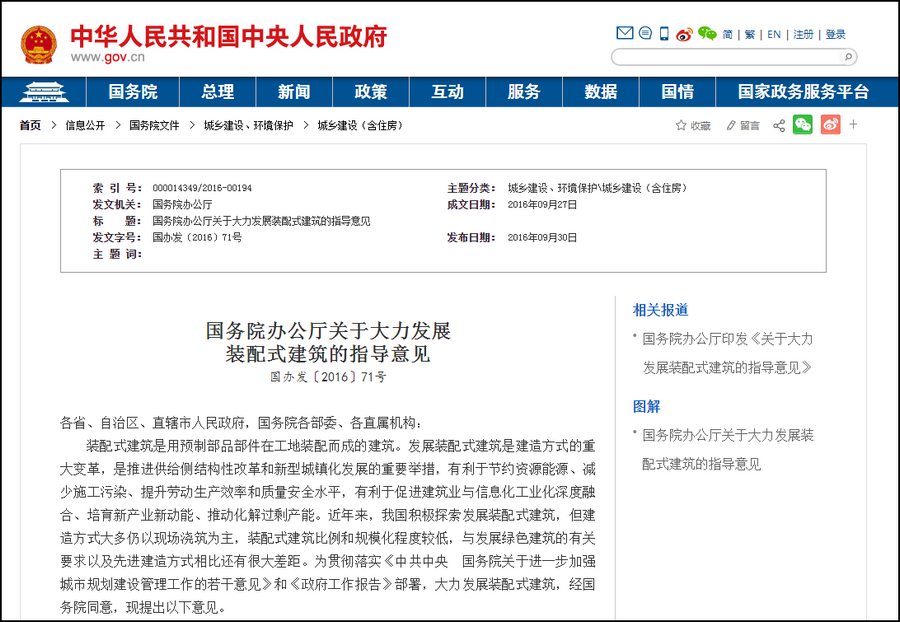Screen dimensions: 900x622
Task: Click the share icon
Action: click(x=779, y=125)
